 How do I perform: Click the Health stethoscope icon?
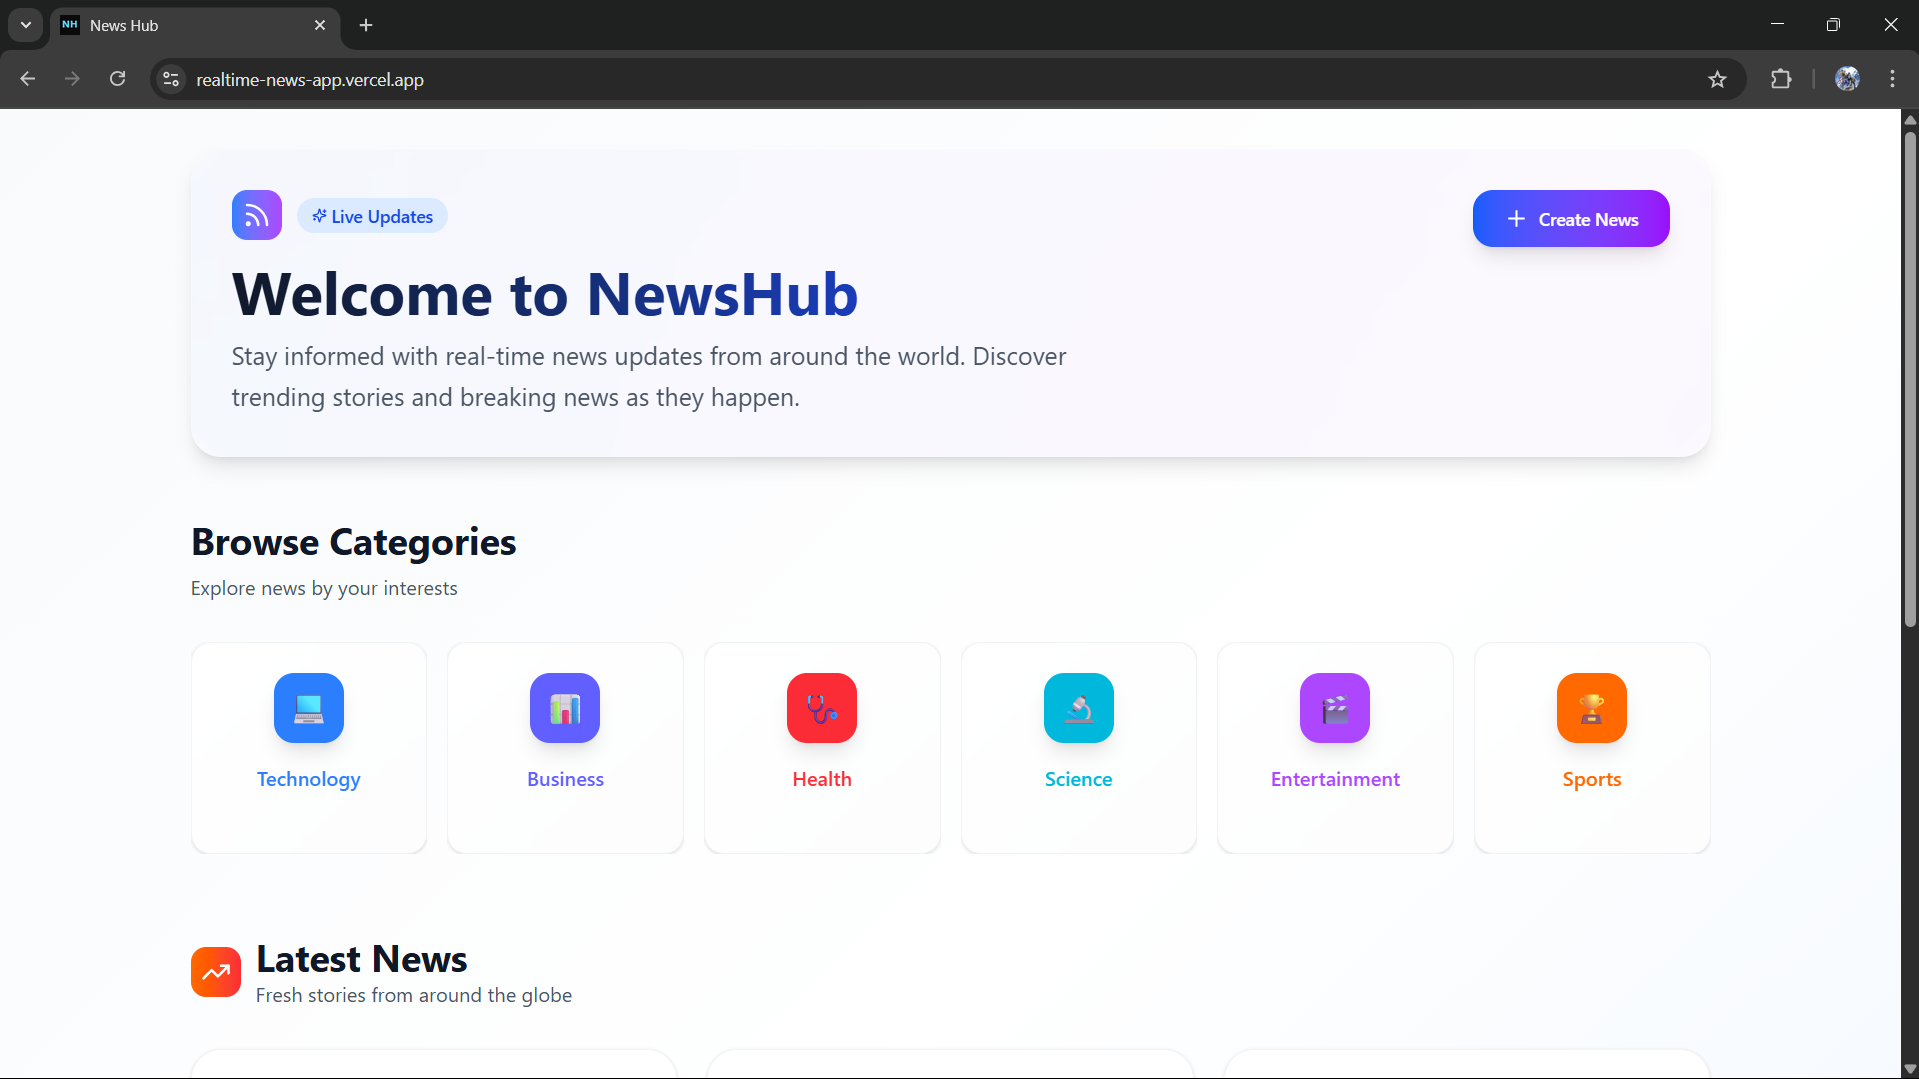pyautogui.click(x=821, y=708)
